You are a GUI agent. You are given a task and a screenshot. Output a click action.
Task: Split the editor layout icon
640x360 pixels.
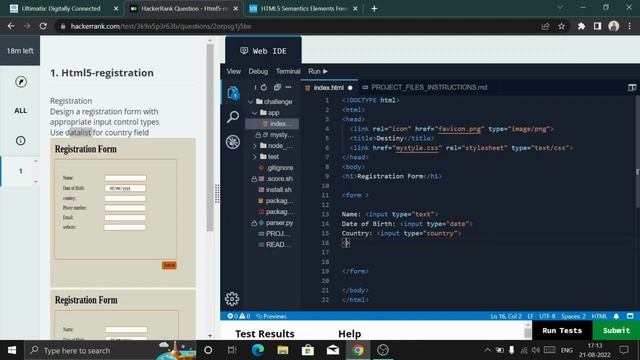pyautogui.click(x=632, y=87)
